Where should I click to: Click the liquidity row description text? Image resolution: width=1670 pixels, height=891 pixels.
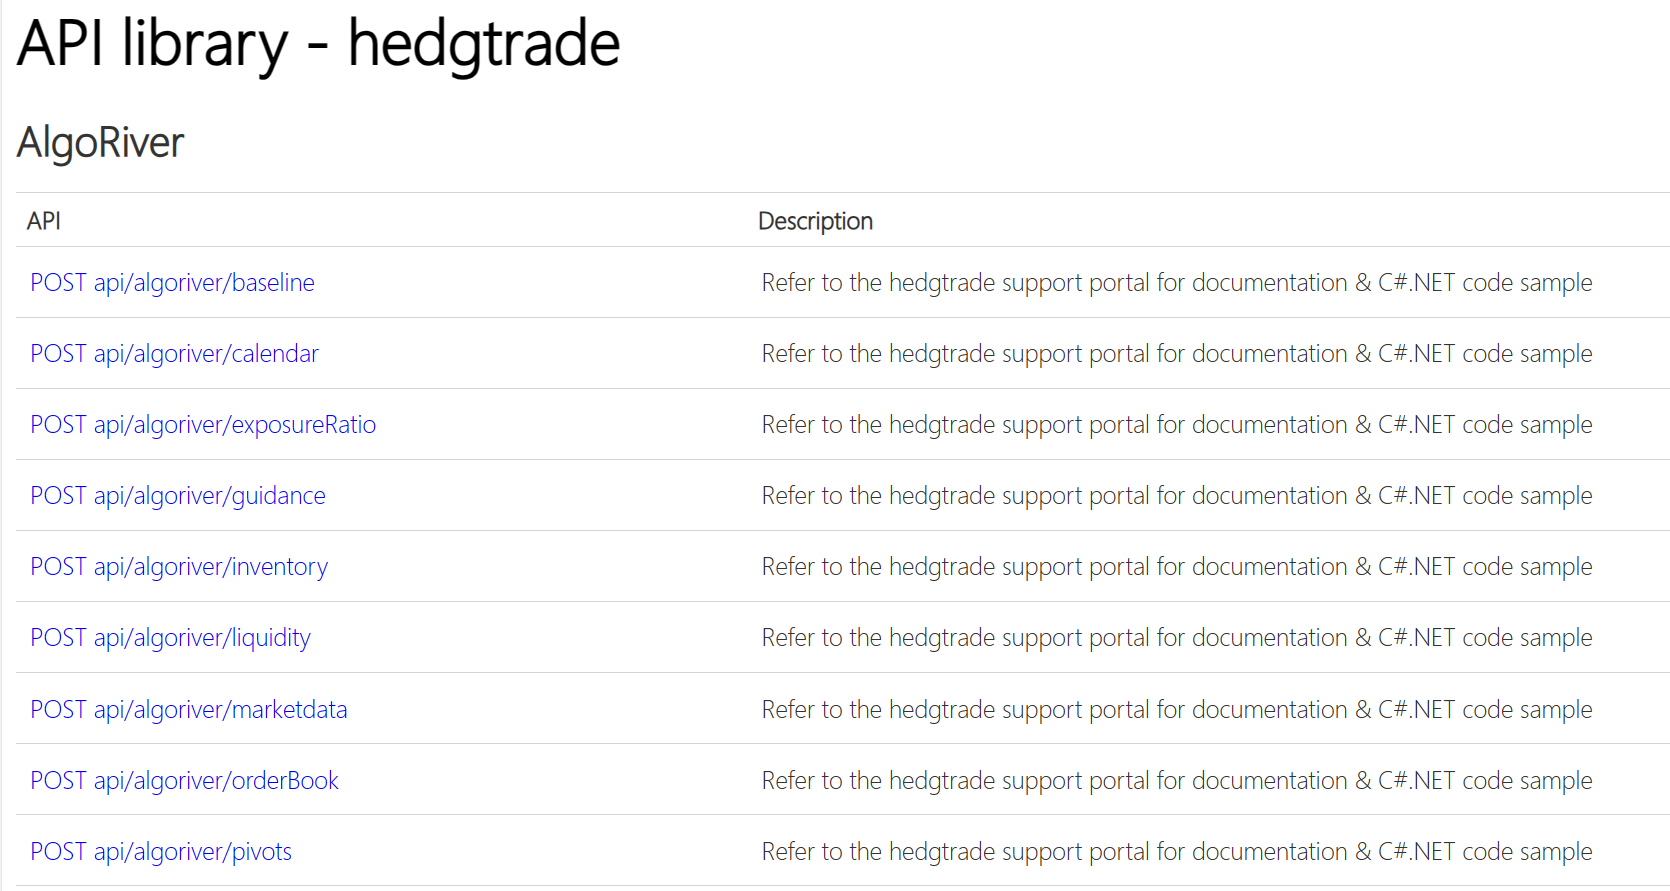coord(1177,638)
